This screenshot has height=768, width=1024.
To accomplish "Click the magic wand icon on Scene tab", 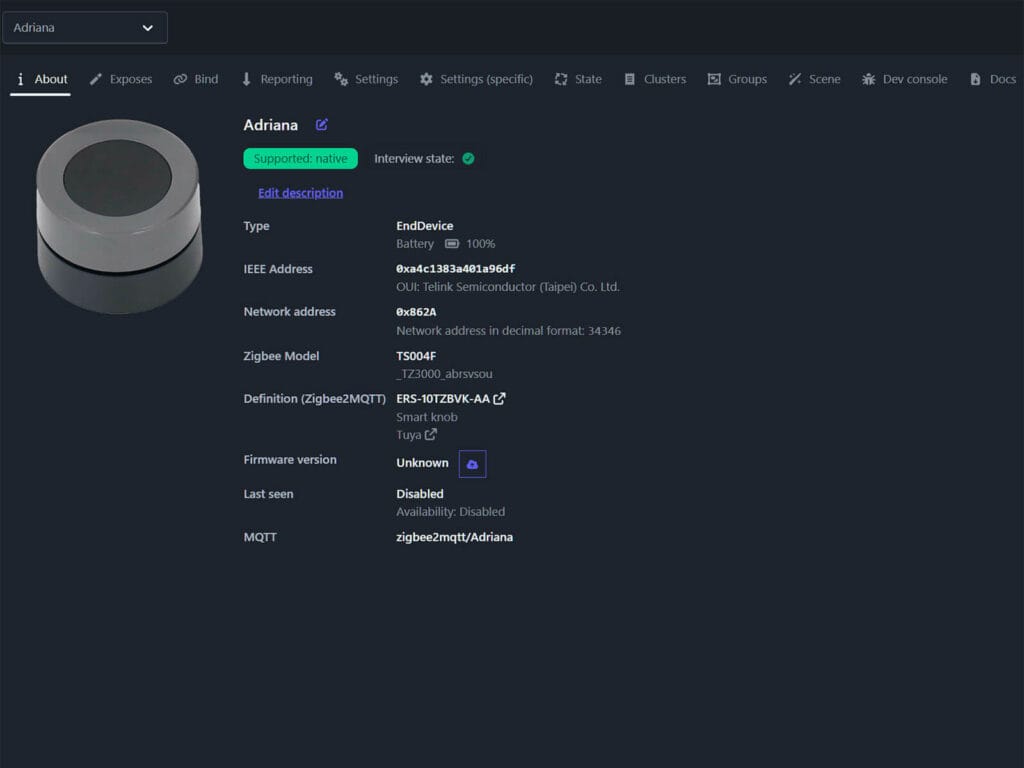I will (x=795, y=79).
